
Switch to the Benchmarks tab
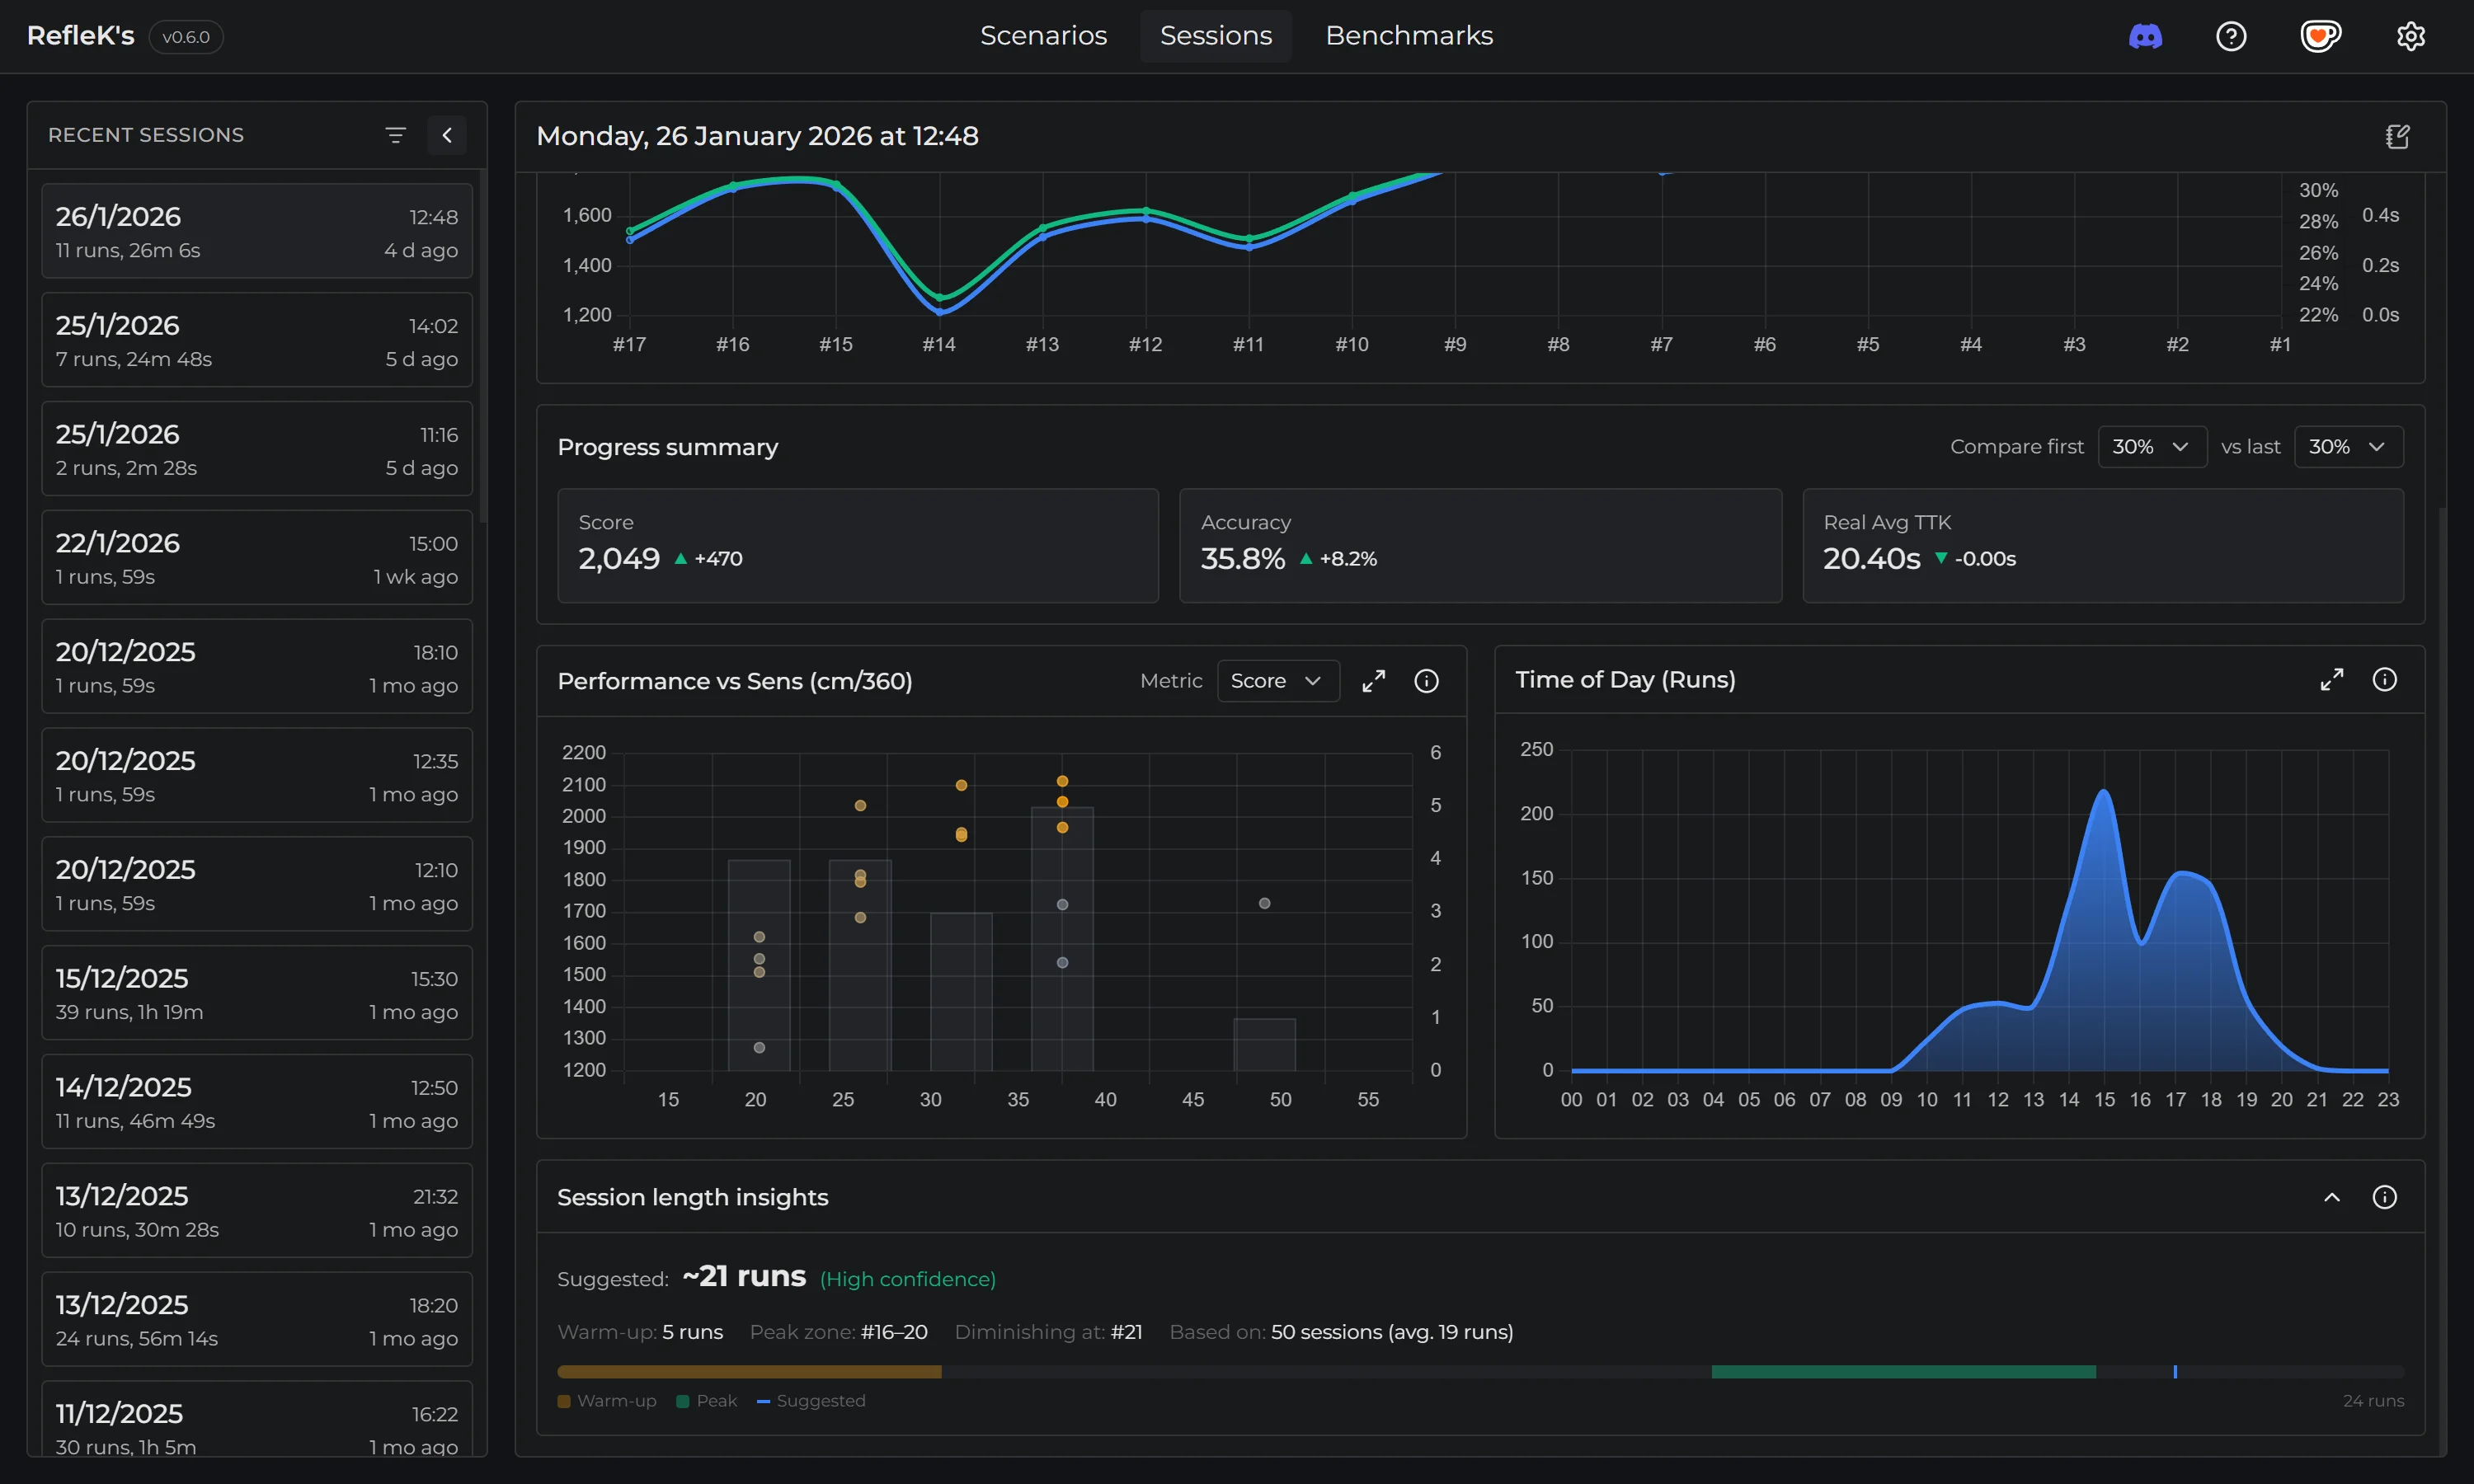click(x=1409, y=35)
